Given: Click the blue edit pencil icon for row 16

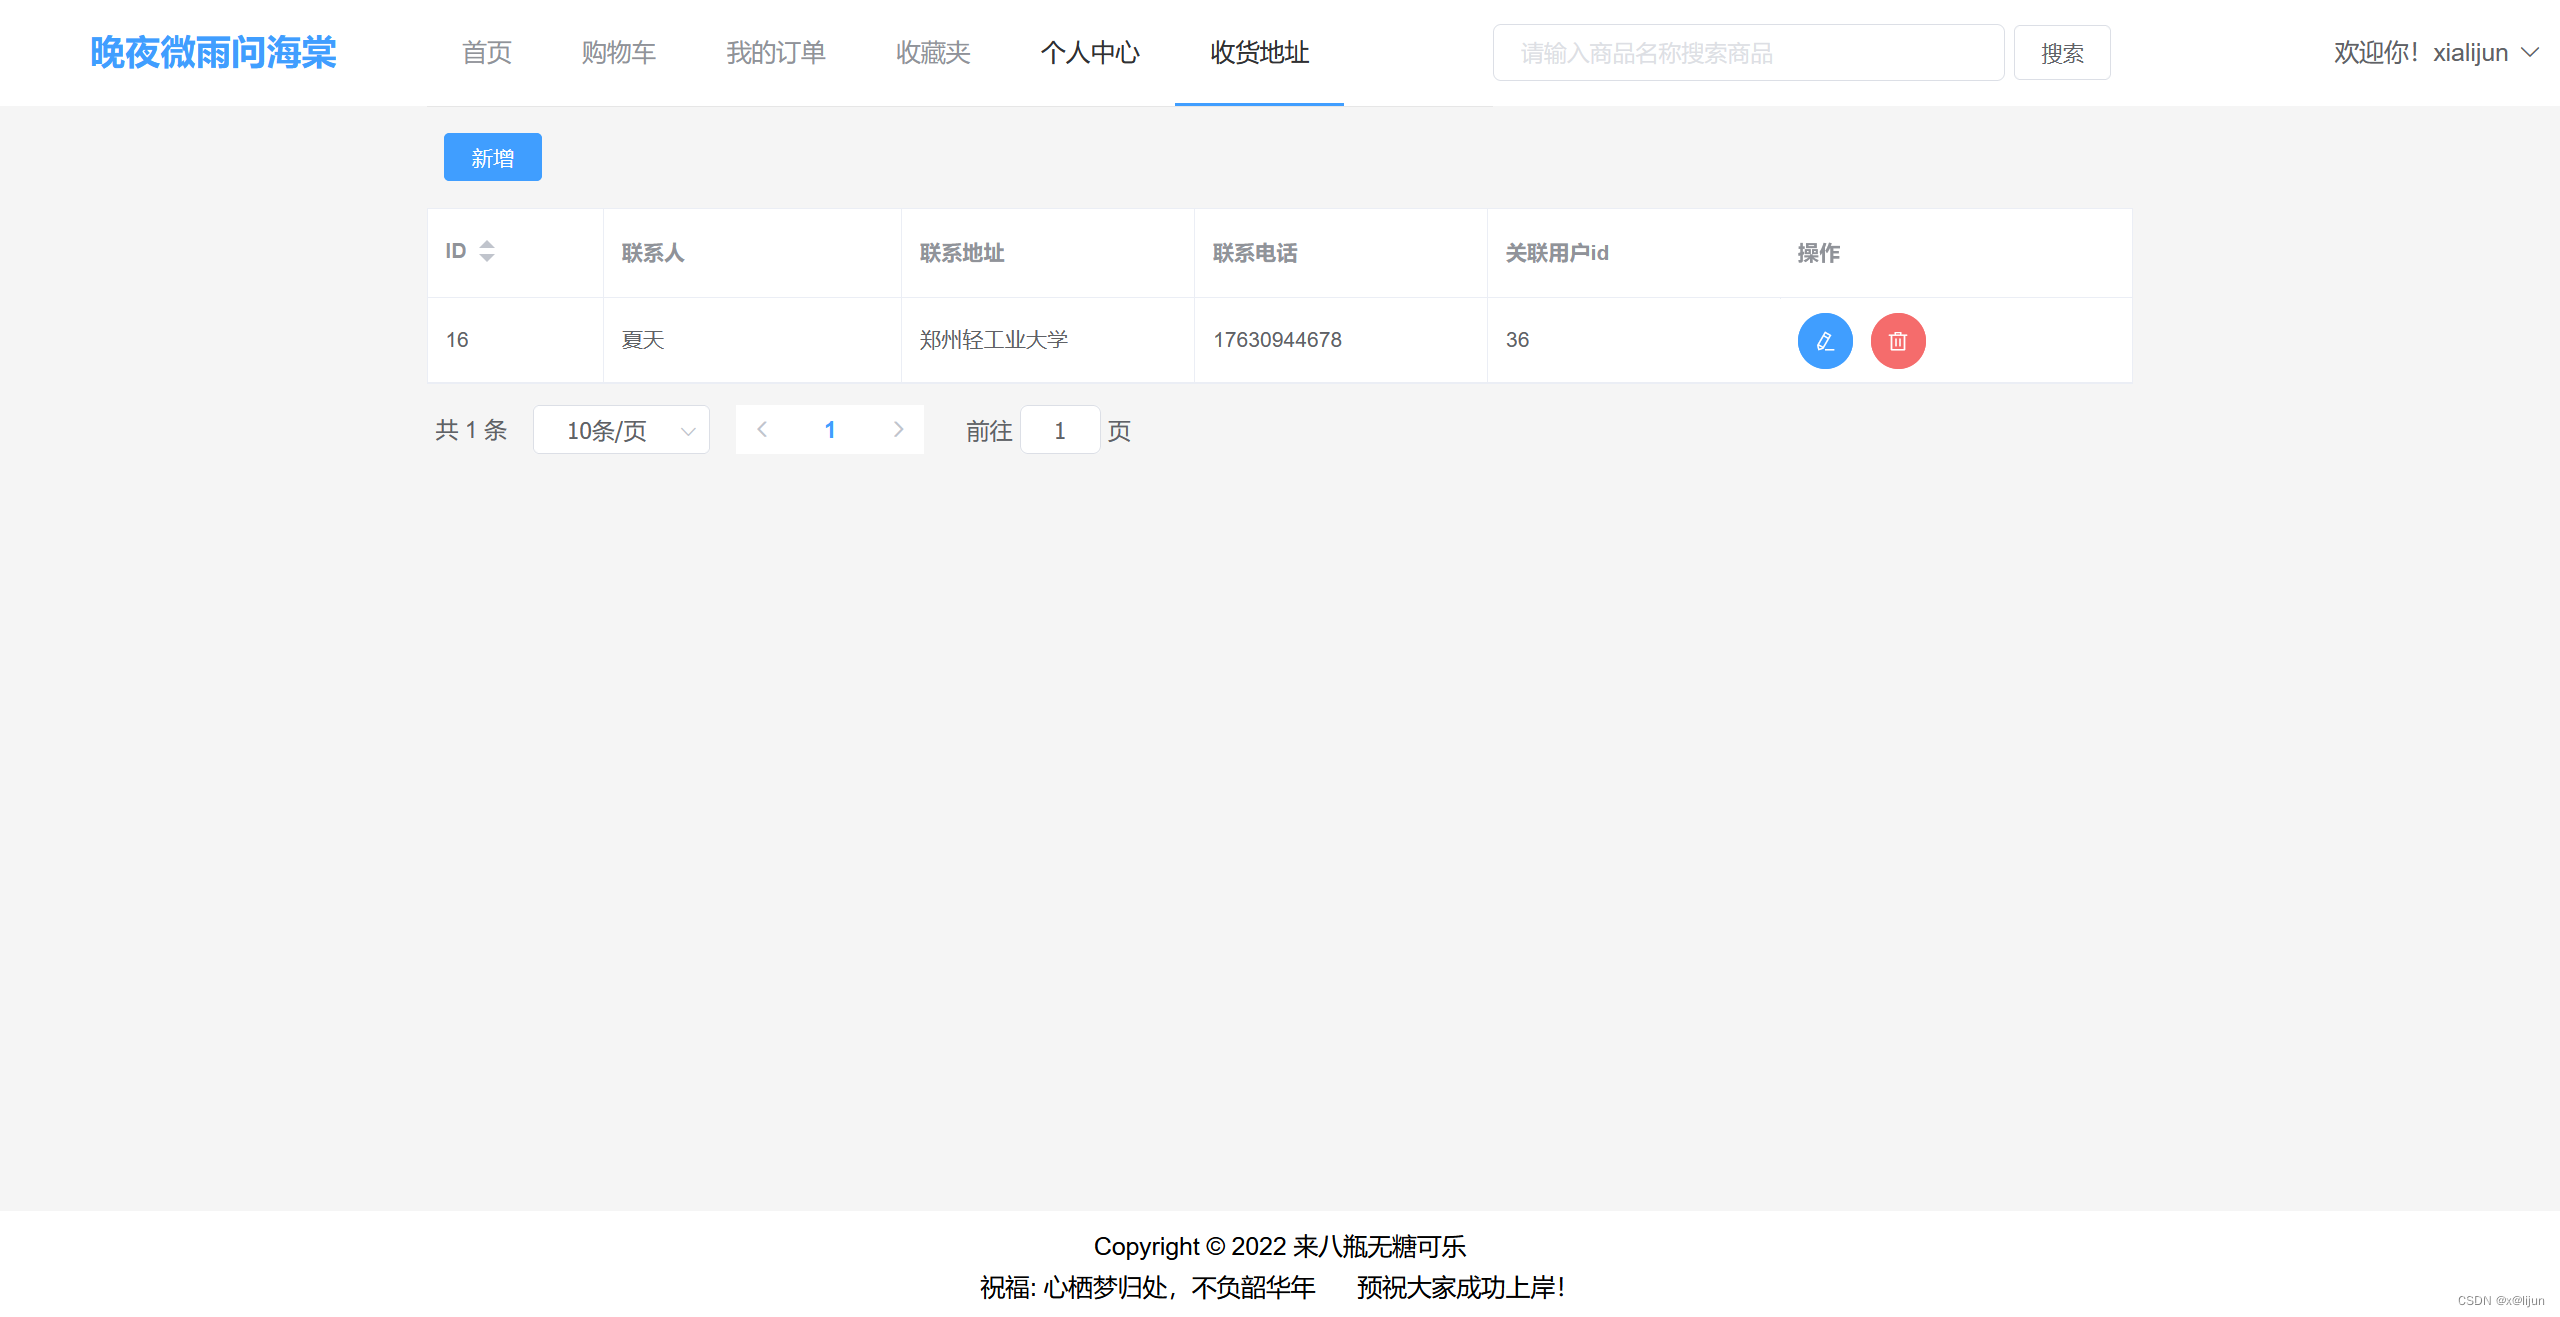Looking at the screenshot, I should click(x=1824, y=341).
